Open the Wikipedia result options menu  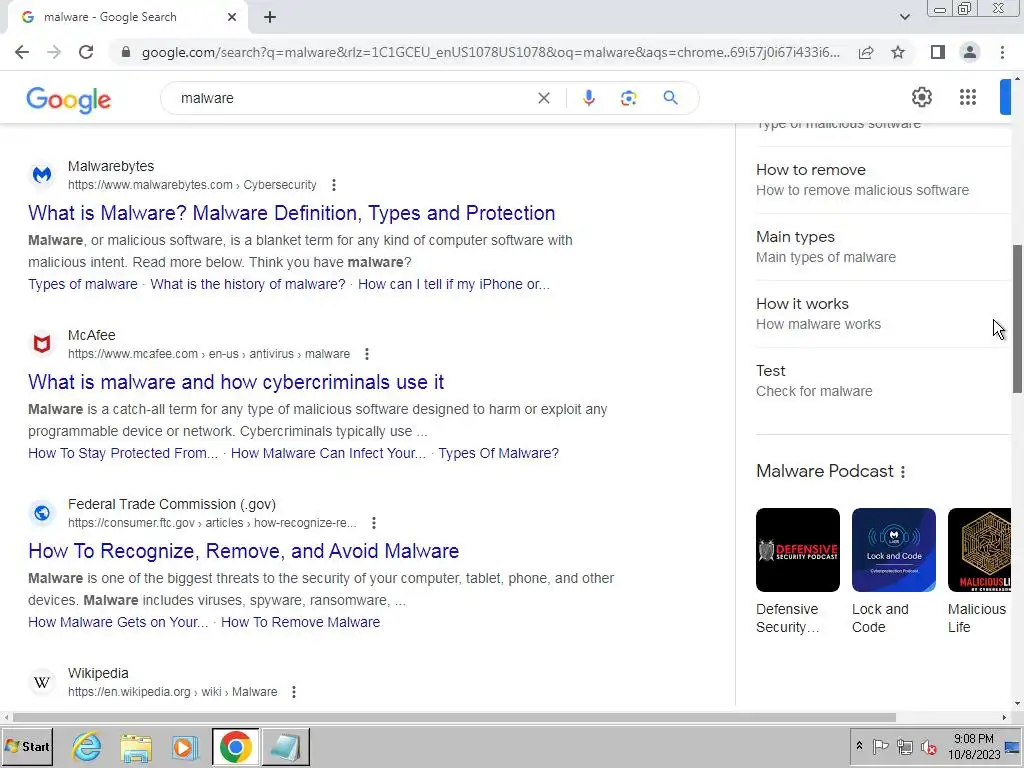point(294,692)
